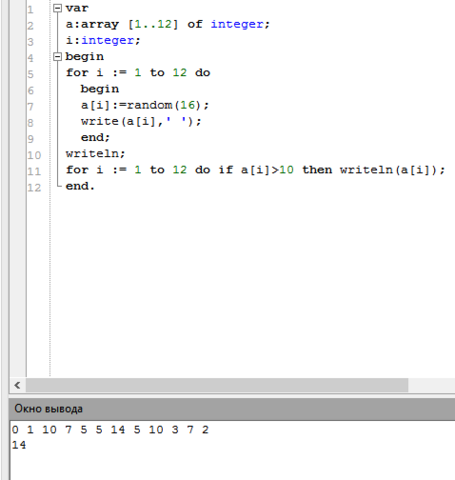455x480 pixels.
Task: Click line number 11 in the gutter
Action: coord(34,172)
